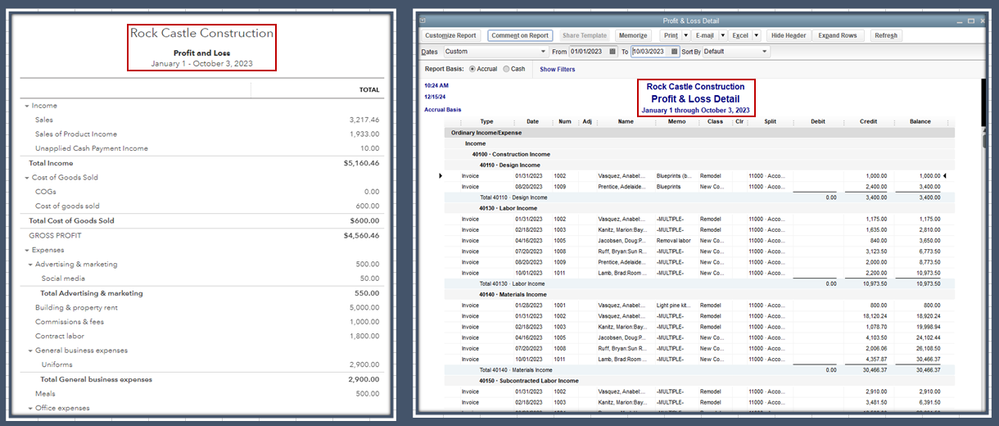Click the Balance column header

(x=921, y=122)
